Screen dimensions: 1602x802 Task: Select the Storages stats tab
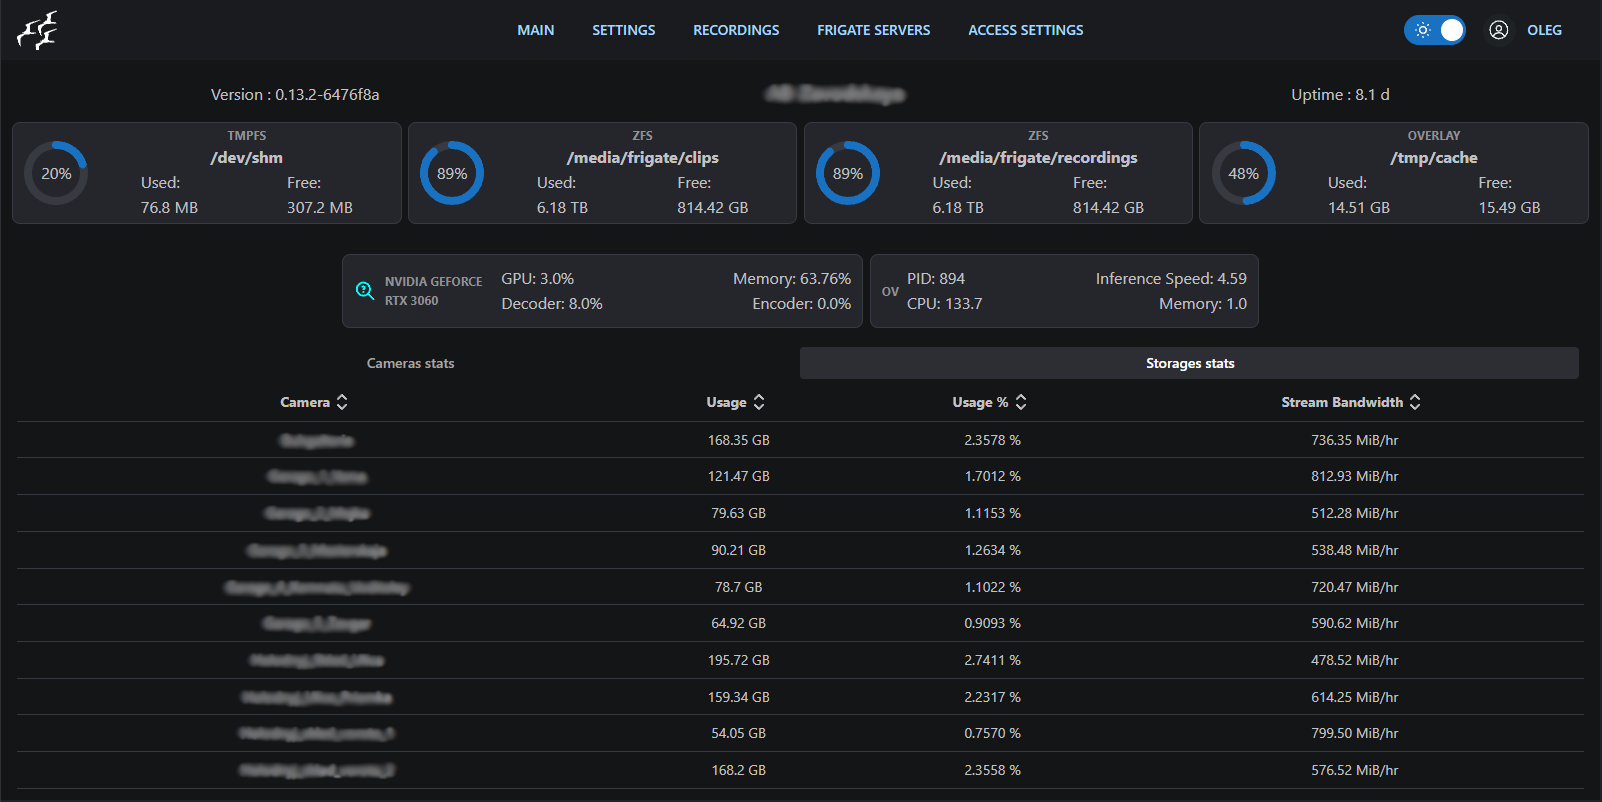[1189, 363]
